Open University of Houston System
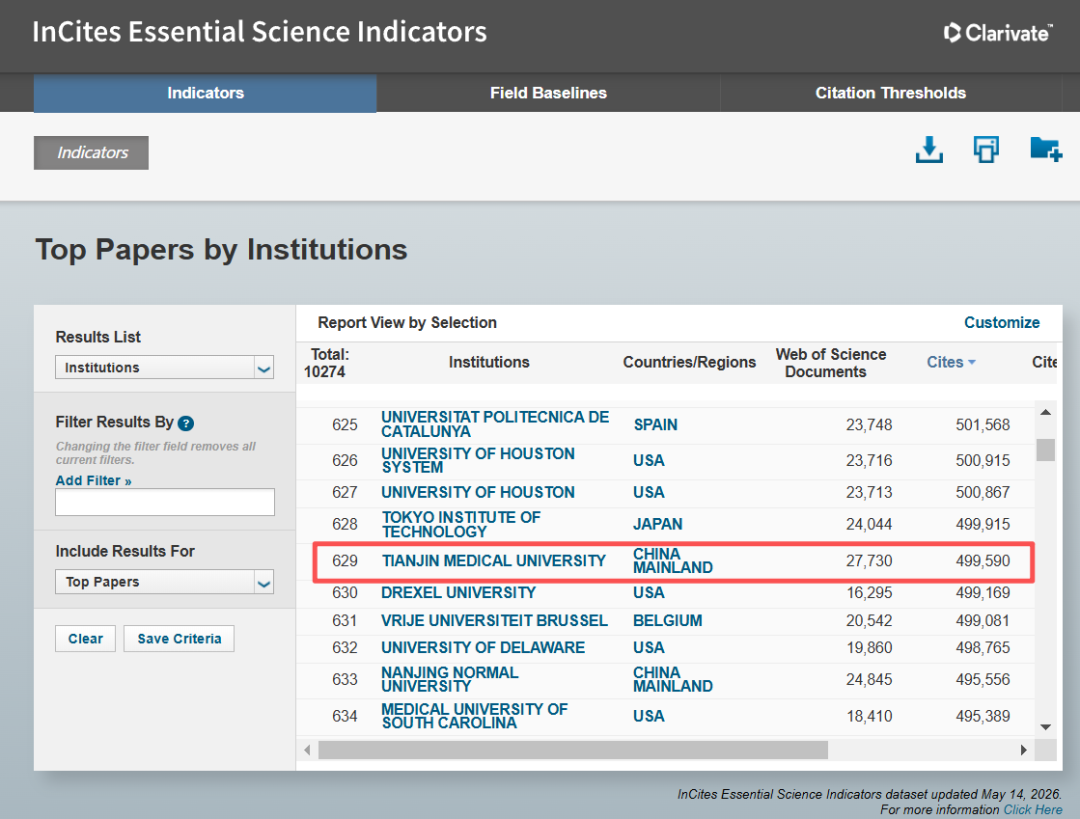This screenshot has height=819, width=1080. click(x=477, y=460)
